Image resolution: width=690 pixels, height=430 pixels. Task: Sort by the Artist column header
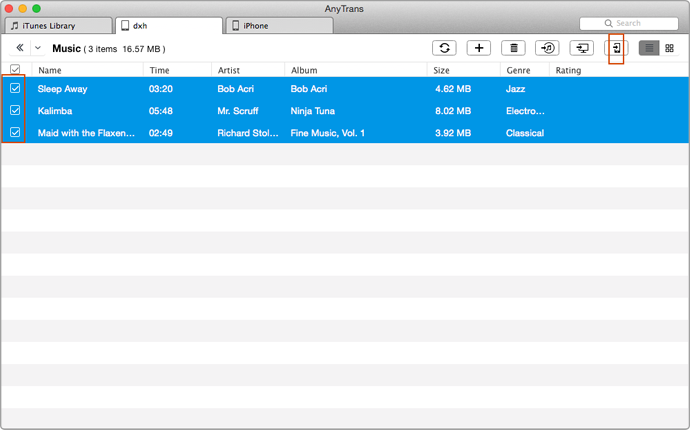point(229,70)
